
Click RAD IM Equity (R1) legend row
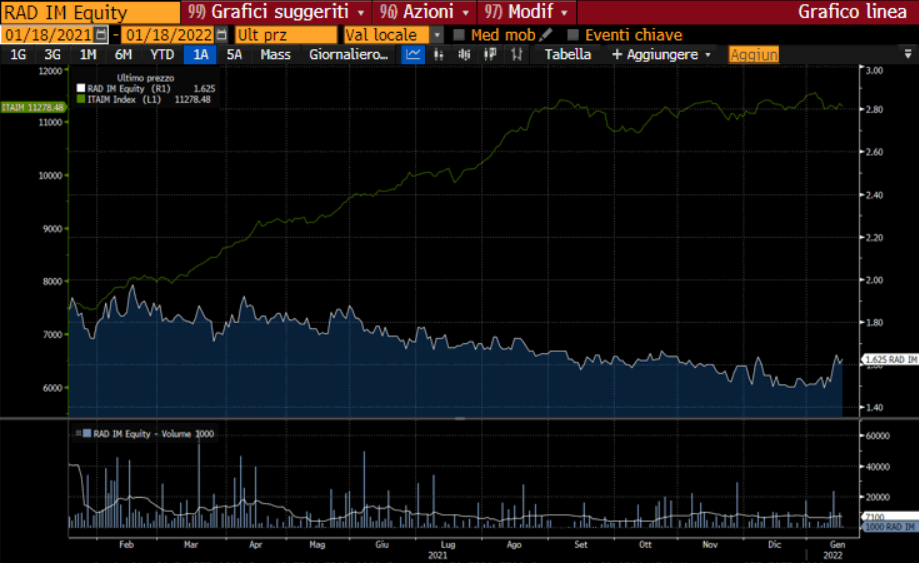146,88
